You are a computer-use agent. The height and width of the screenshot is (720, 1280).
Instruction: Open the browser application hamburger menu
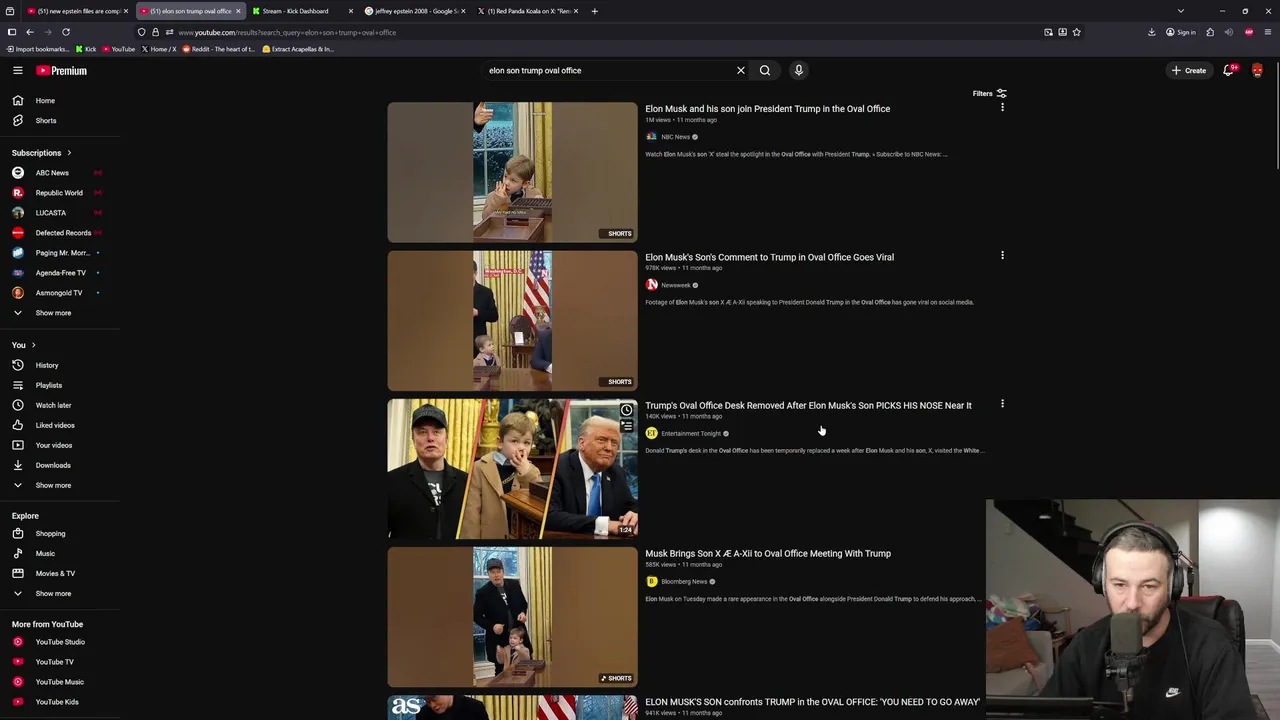click(1268, 32)
